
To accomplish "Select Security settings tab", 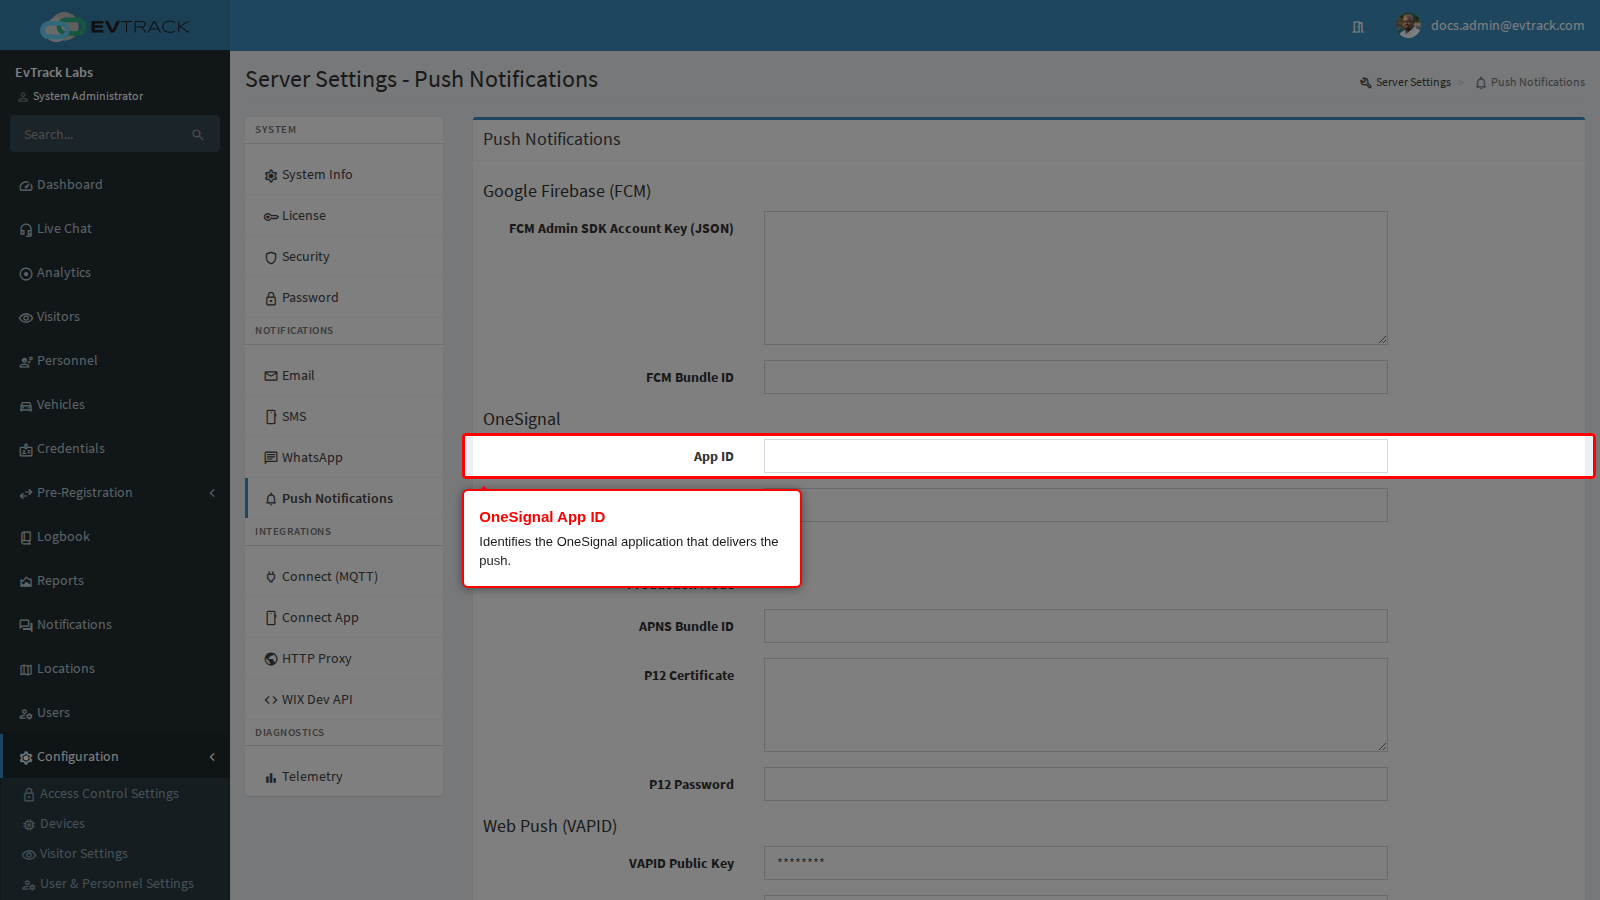I will (344, 257).
